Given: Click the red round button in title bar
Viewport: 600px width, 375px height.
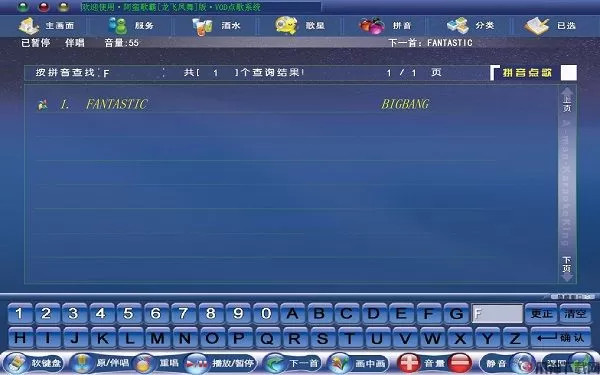Looking at the screenshot, I should click(x=44, y=7).
